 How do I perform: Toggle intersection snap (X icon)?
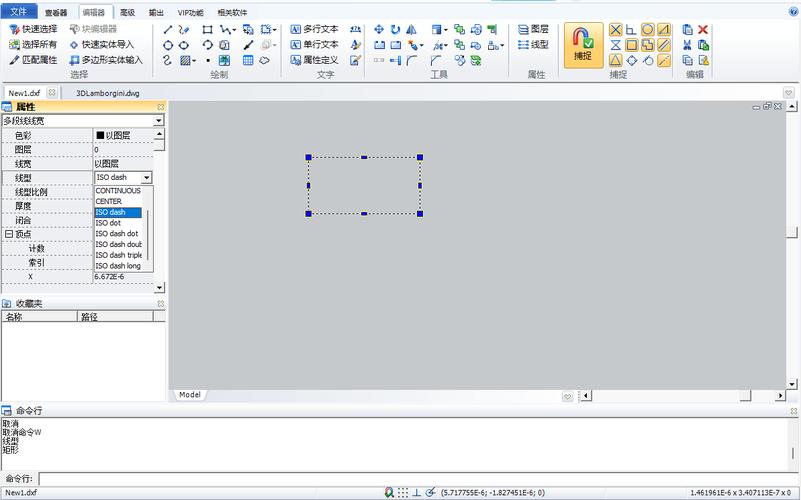click(616, 30)
